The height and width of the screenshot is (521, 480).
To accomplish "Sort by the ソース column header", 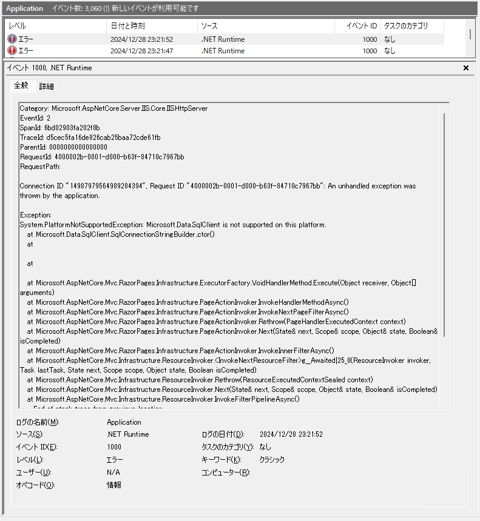I will tap(266, 26).
